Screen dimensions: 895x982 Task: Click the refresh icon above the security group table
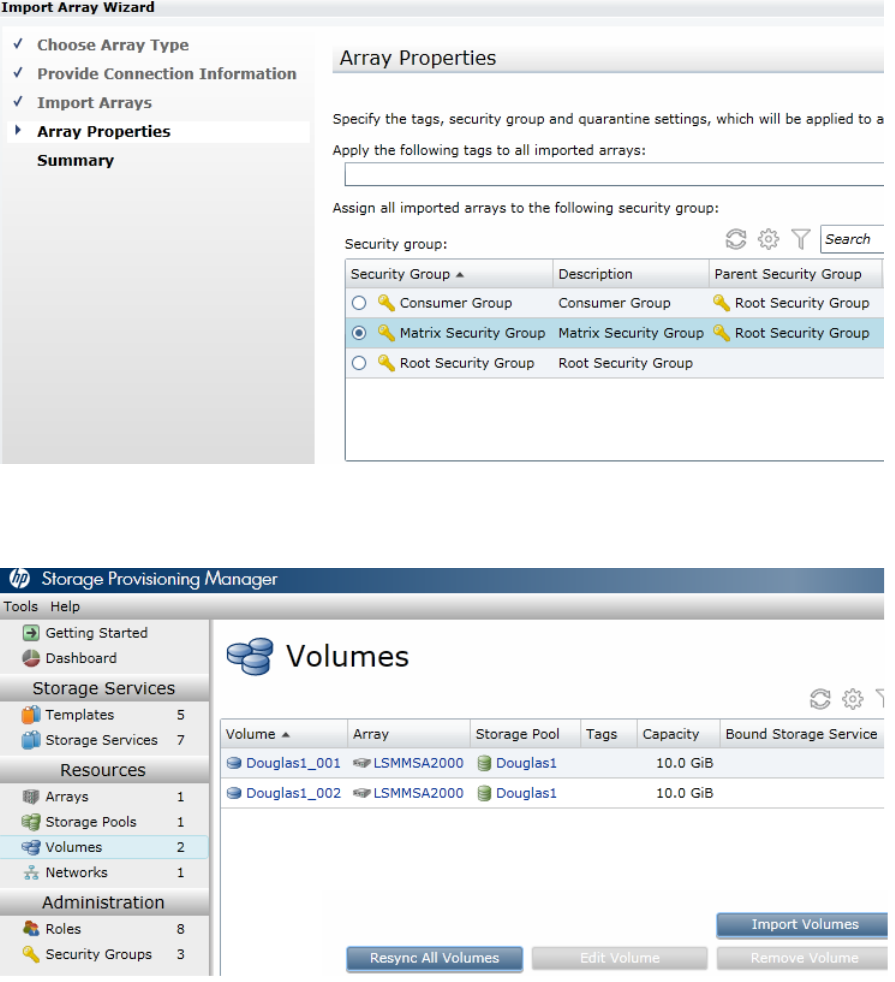point(736,239)
